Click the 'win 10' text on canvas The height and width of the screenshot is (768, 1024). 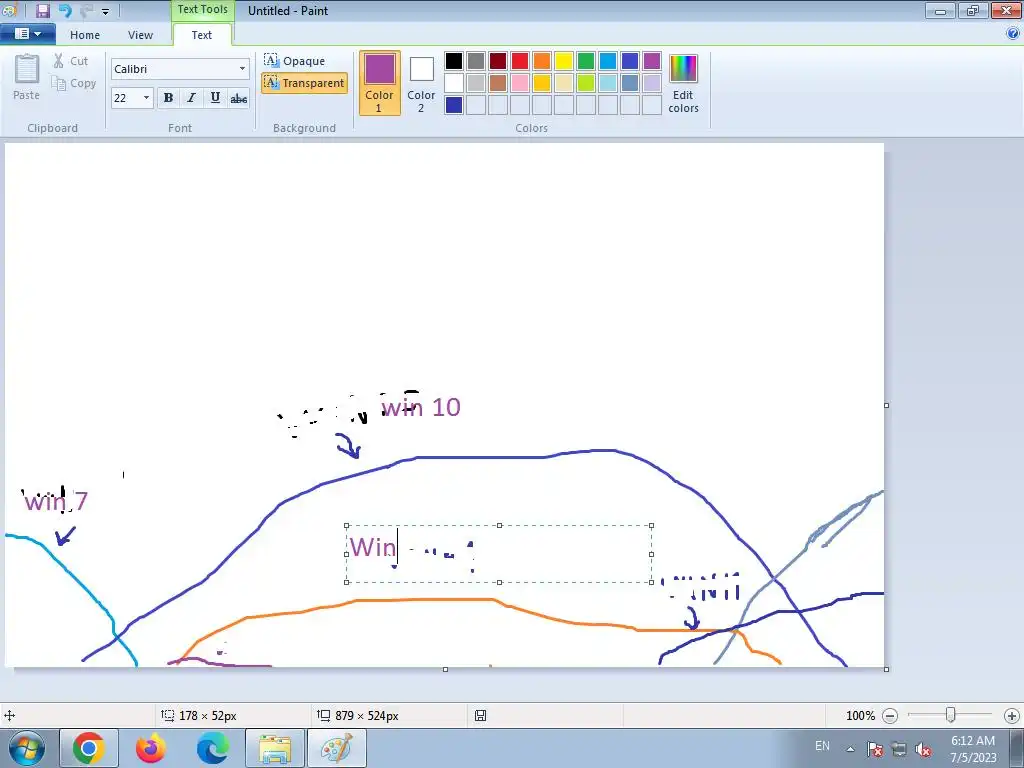tap(421, 408)
